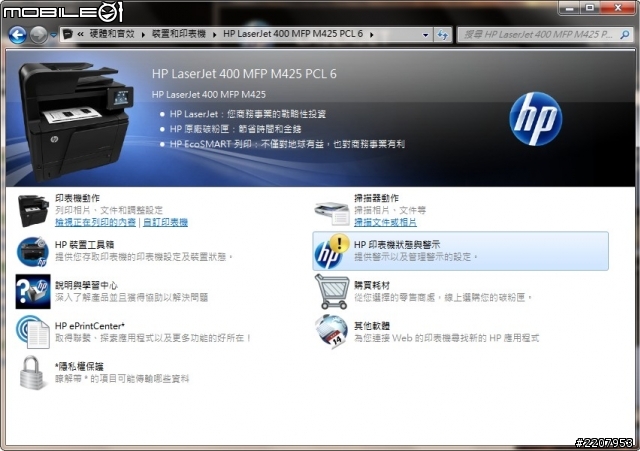Image resolution: width=640 pixels, height=451 pixels.
Task: Click banner bullet beginning HP EcoSMART 列印
Action: click(x=287, y=144)
